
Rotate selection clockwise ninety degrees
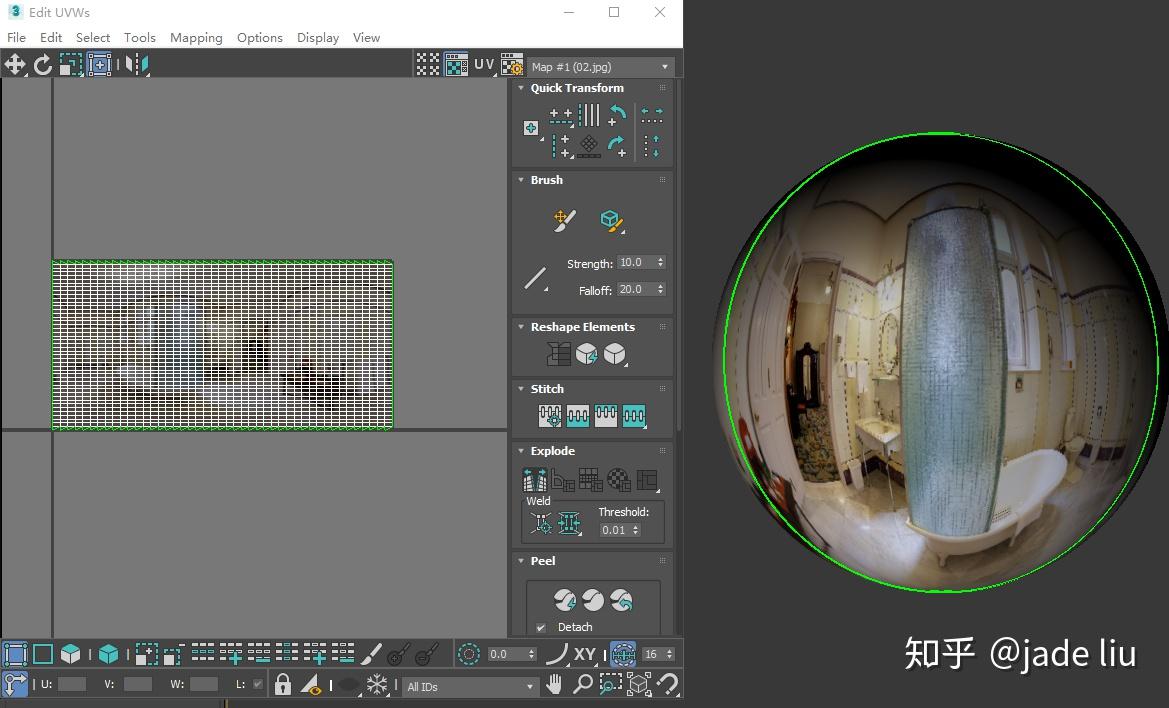pos(617,145)
